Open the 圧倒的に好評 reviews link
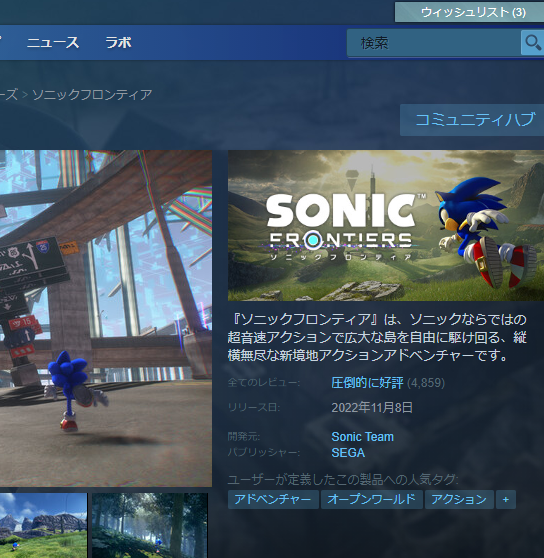The height and width of the screenshot is (558, 544). [x=367, y=383]
